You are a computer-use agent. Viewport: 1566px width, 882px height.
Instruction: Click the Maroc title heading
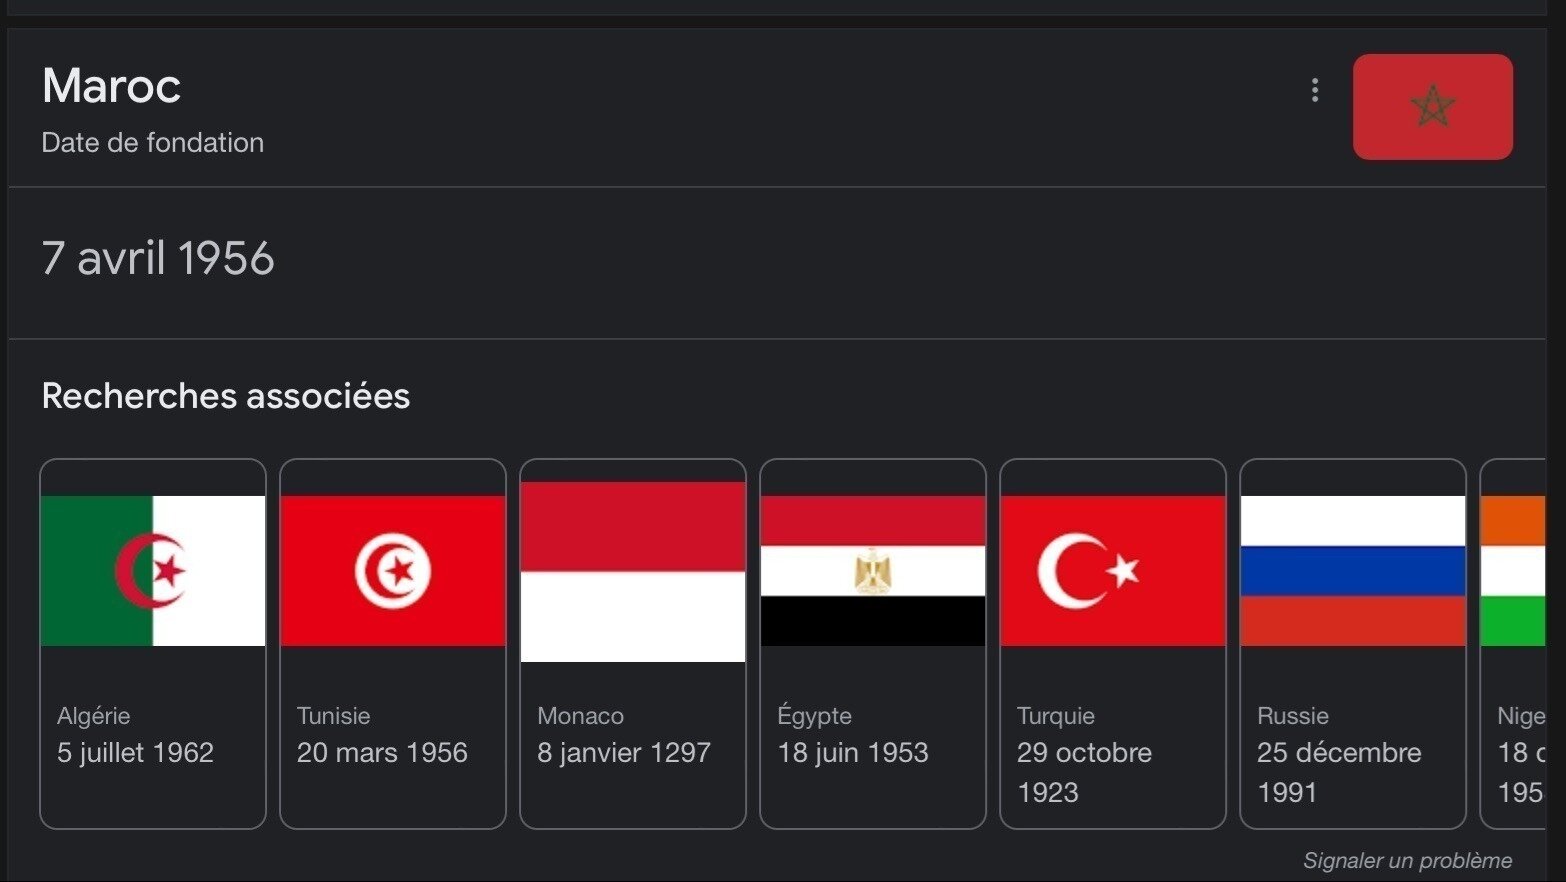(x=111, y=88)
